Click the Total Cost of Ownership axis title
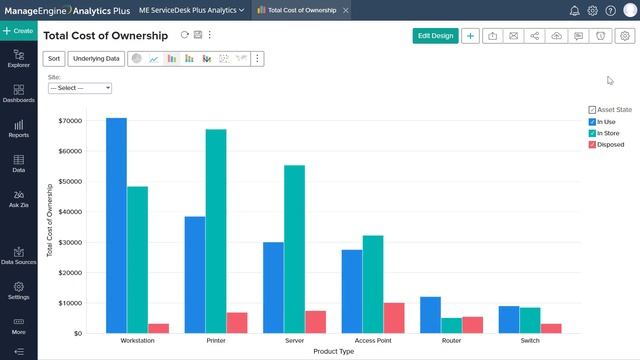This screenshot has height=360, width=640. tap(49, 220)
